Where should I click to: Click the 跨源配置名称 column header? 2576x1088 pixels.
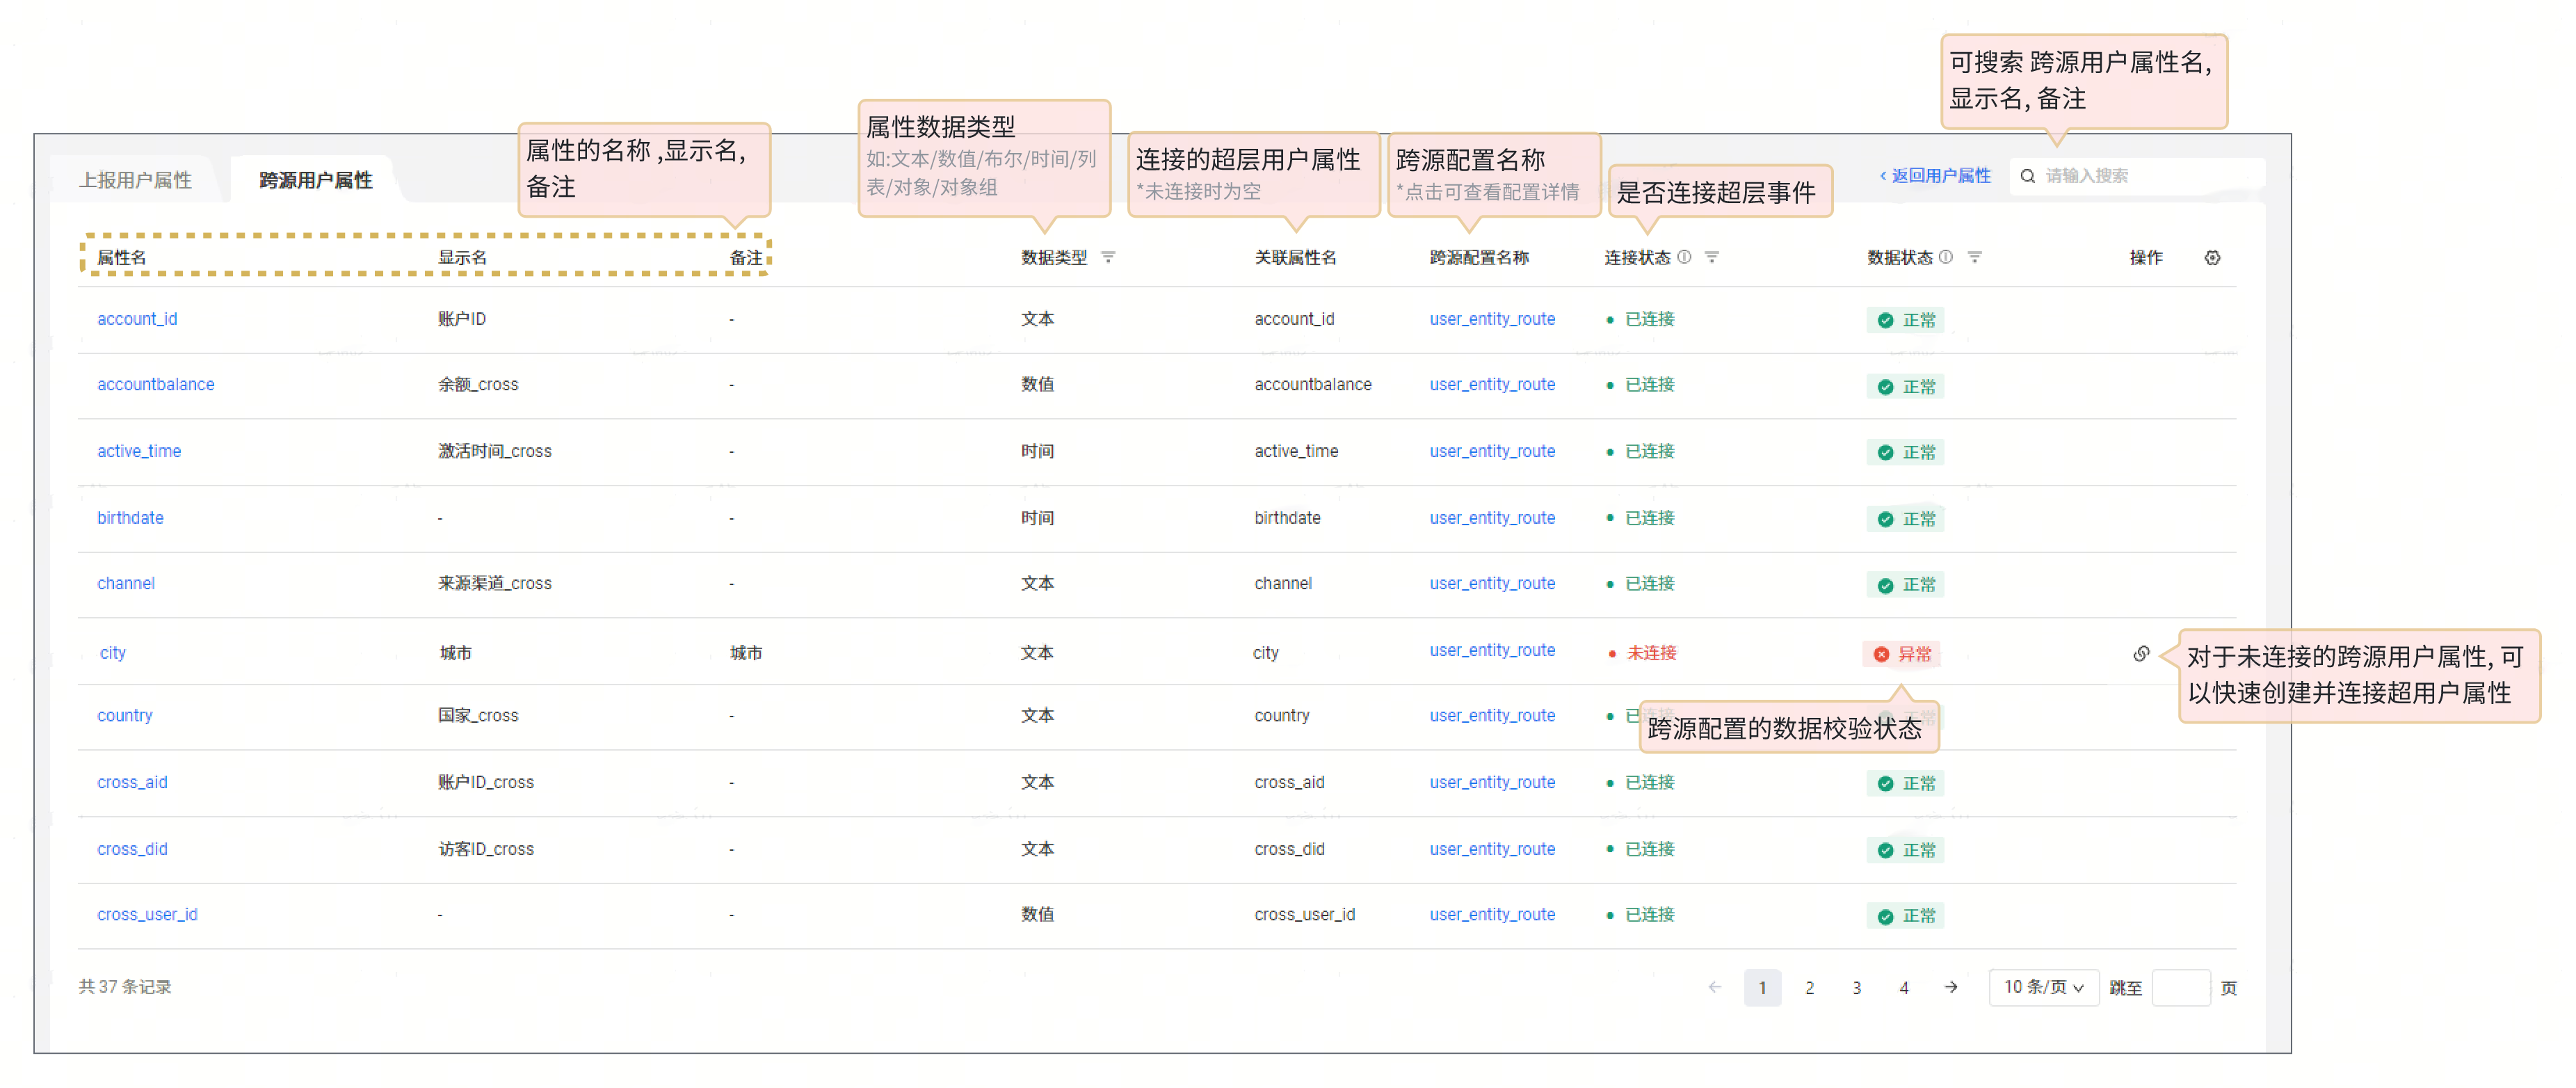point(1479,258)
